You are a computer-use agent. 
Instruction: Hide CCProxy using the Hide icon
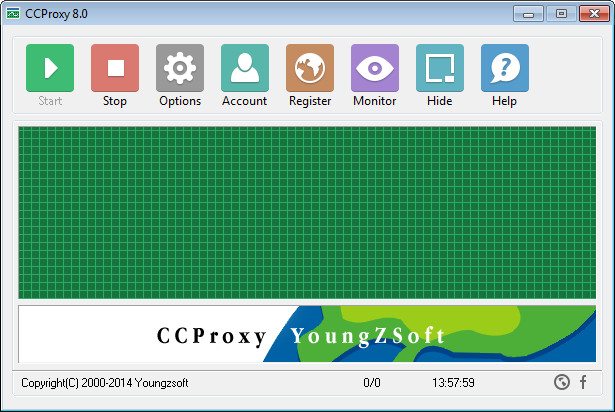pos(440,68)
